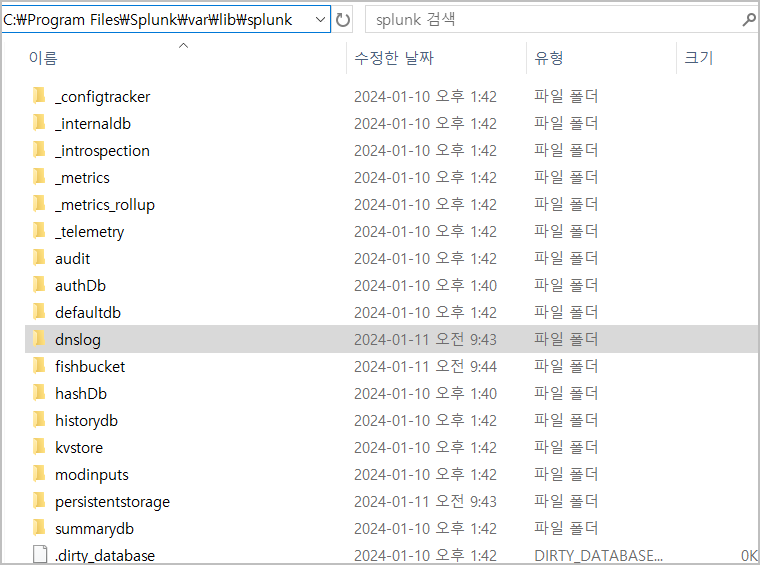Image resolution: width=760 pixels, height=565 pixels.
Task: Select the _metrics_rollup folder name
Action: coord(105,205)
